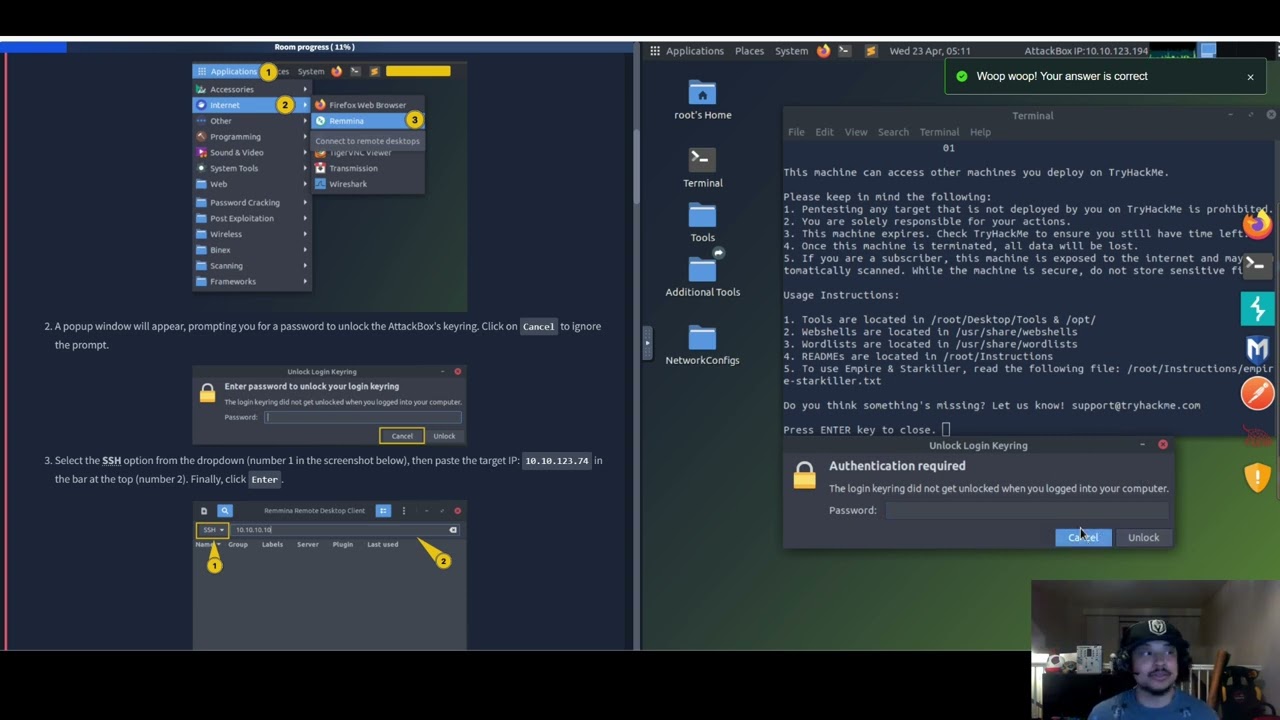This screenshot has height=720, width=1280.
Task: Click the red dragon dock icon
Action: point(1257,435)
